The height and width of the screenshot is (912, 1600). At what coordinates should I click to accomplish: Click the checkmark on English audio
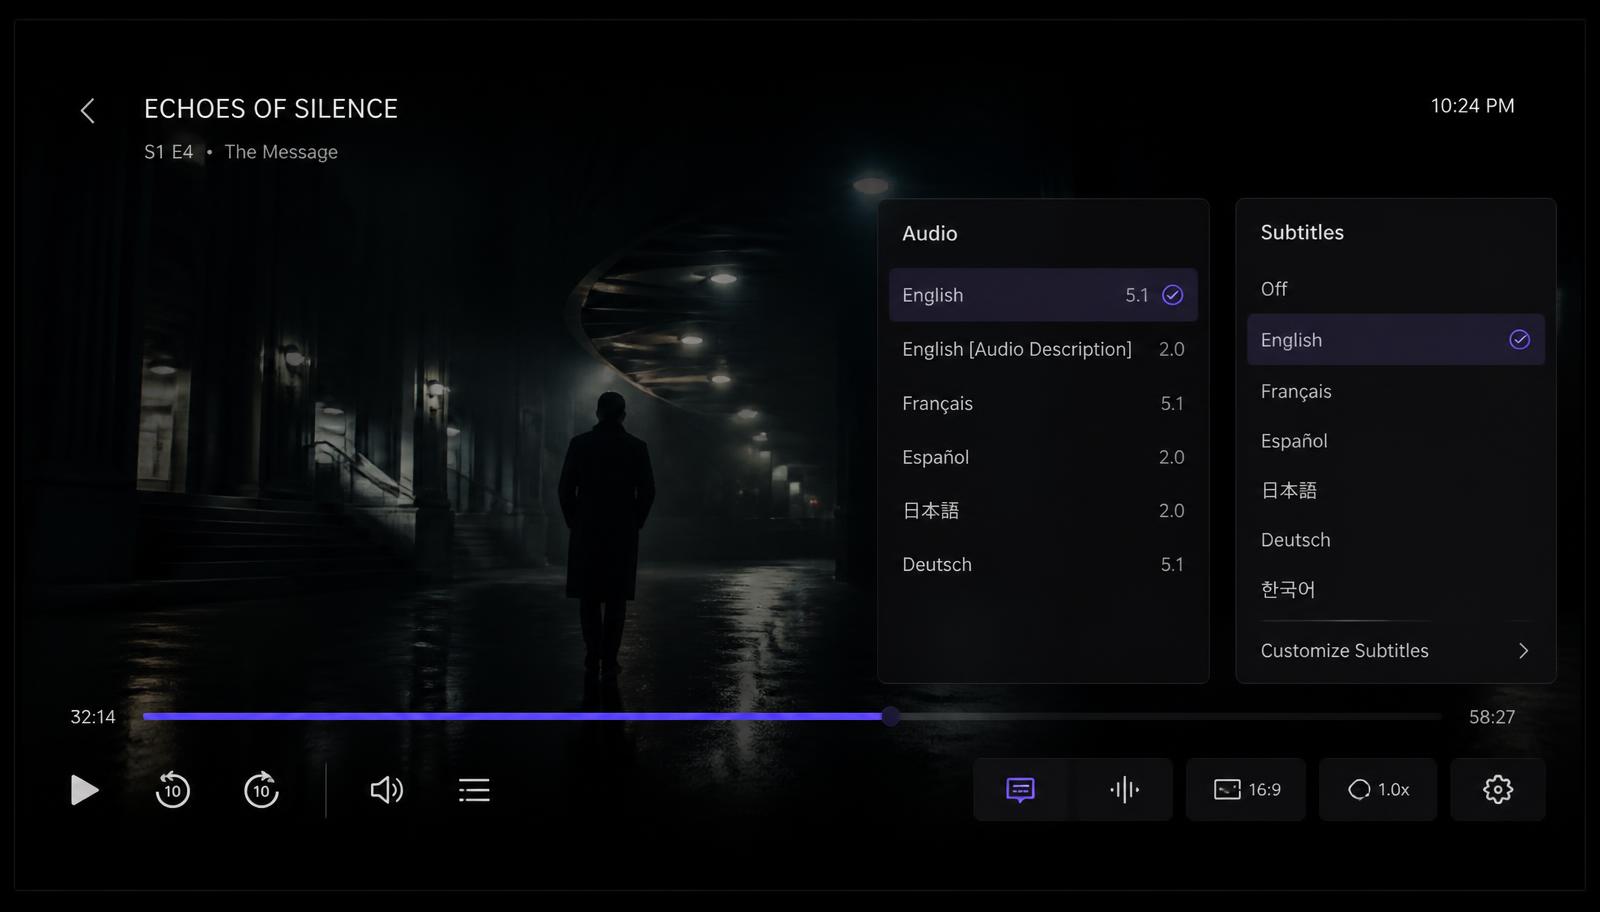1172,295
